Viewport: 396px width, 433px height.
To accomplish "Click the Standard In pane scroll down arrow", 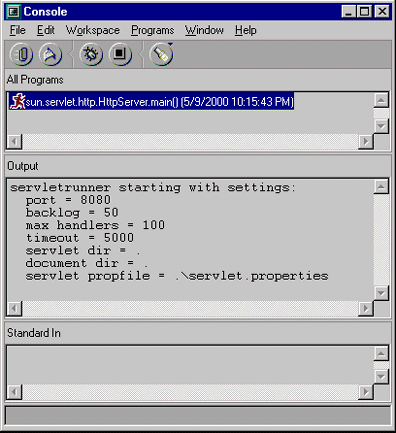I will coord(381,377).
